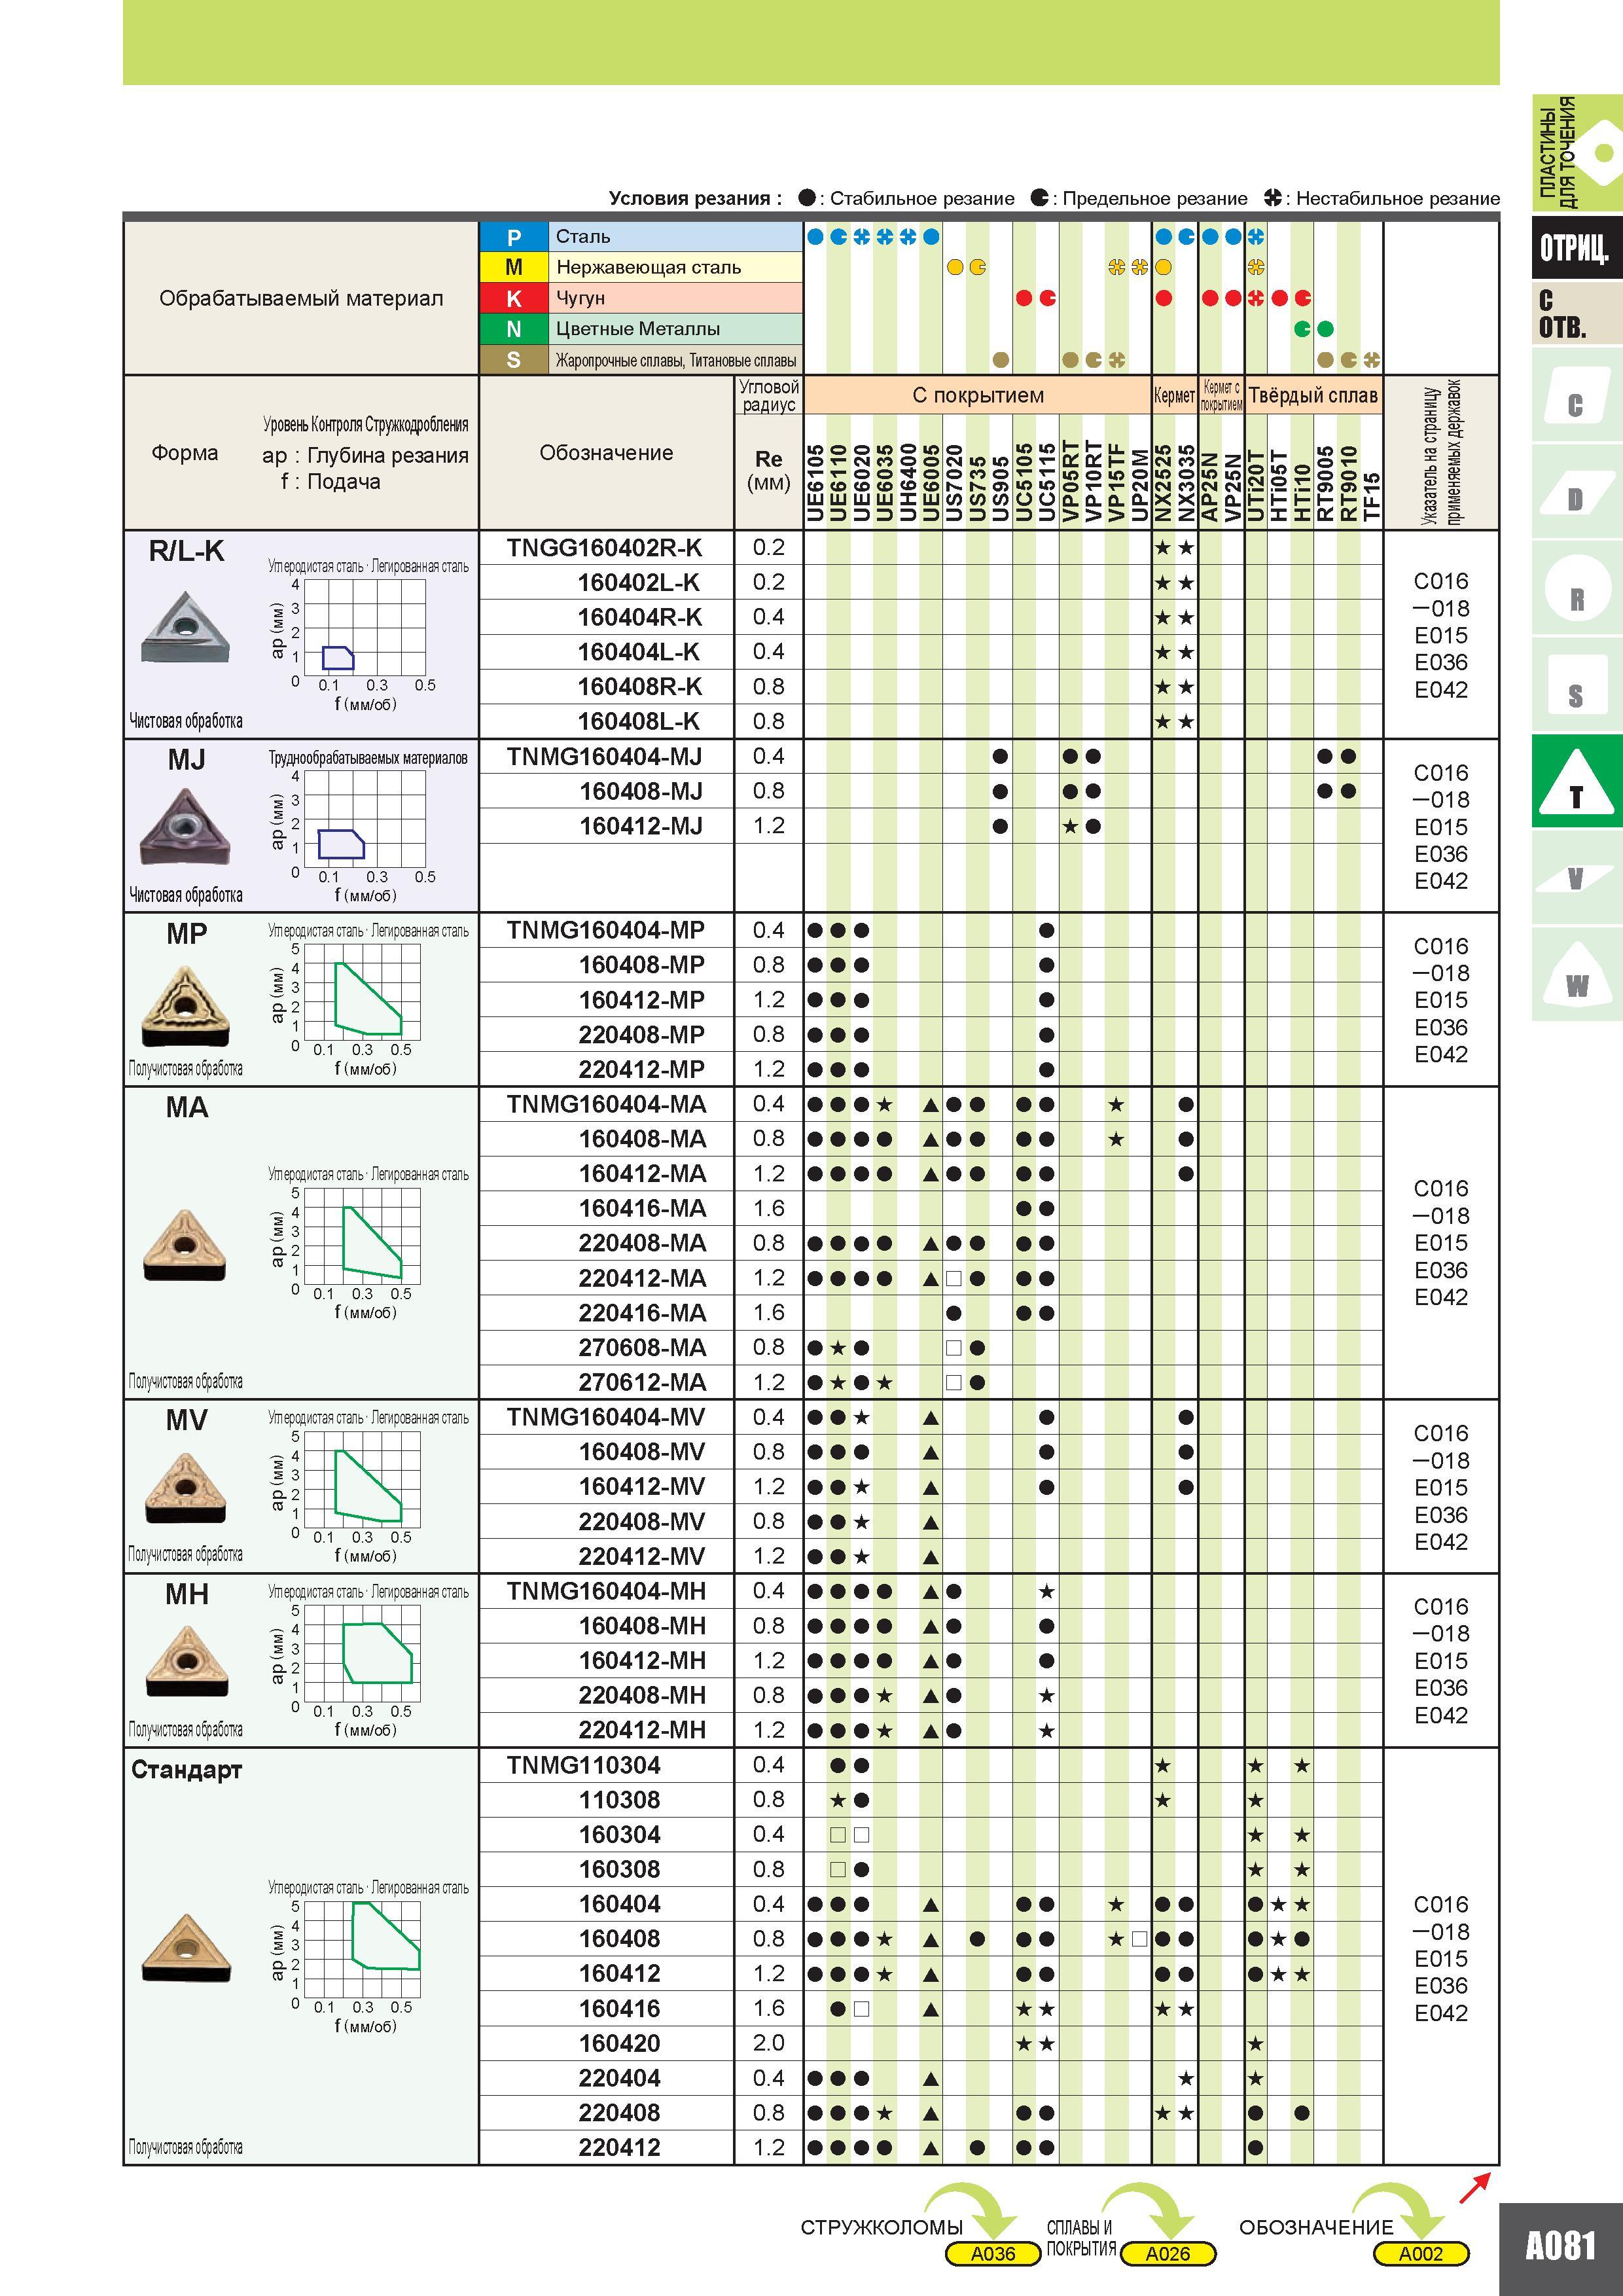Click the Предельное резание legend symbol
1623x2296 pixels.
coord(1040,198)
